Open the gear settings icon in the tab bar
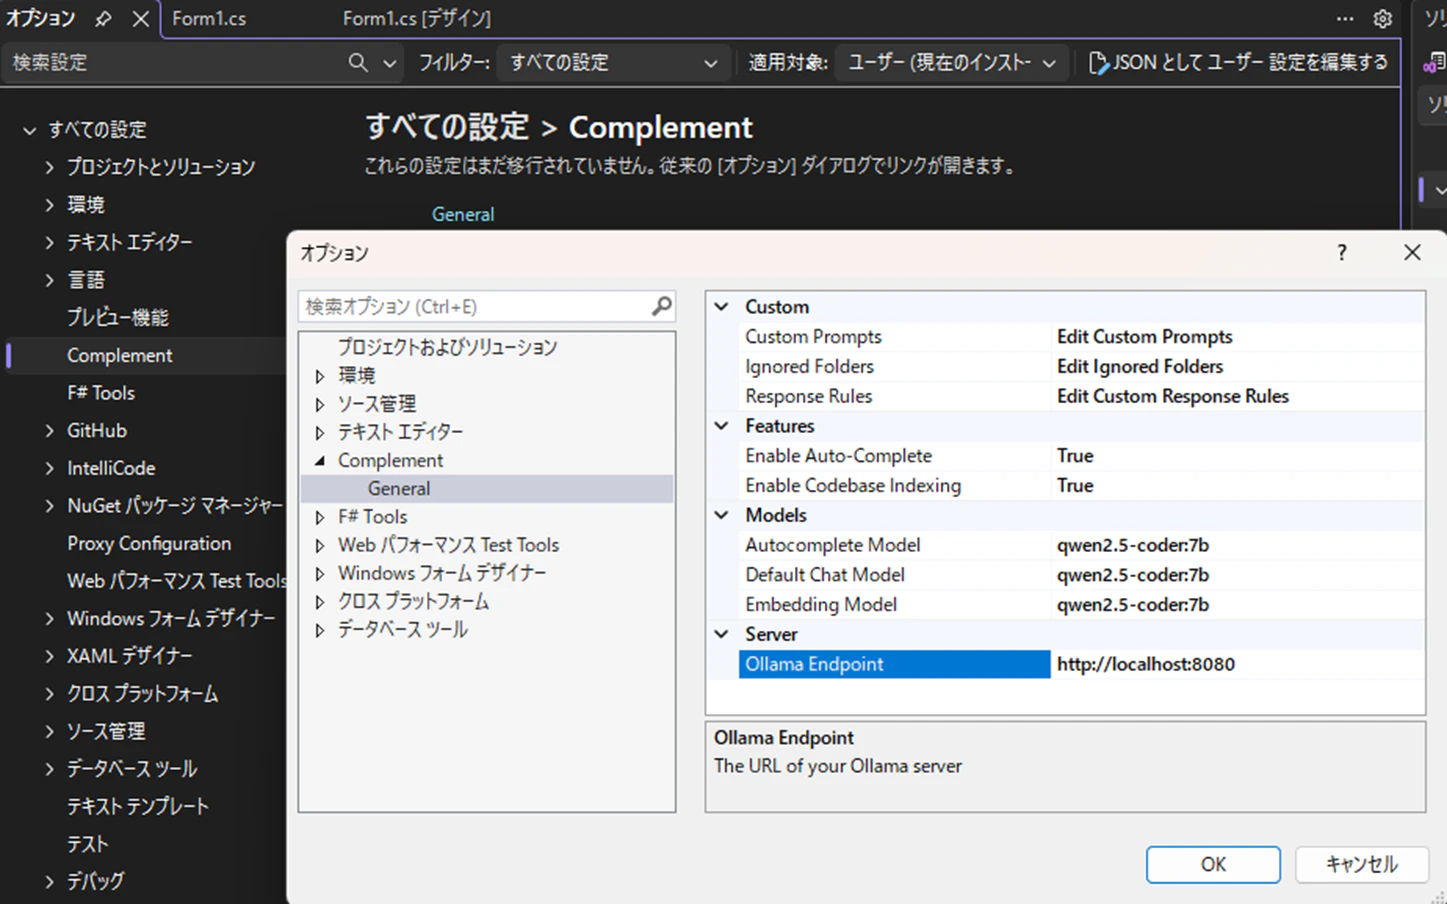Screen dimensions: 1447x904 [1383, 18]
